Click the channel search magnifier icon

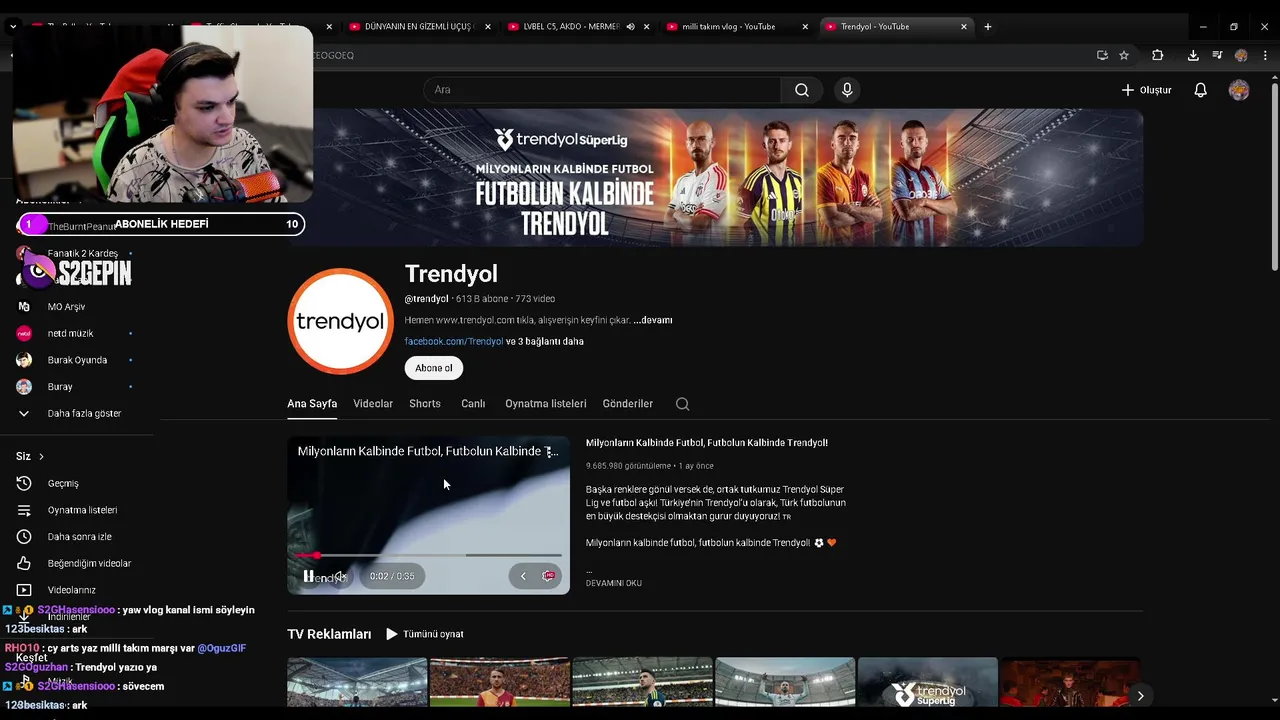682,404
